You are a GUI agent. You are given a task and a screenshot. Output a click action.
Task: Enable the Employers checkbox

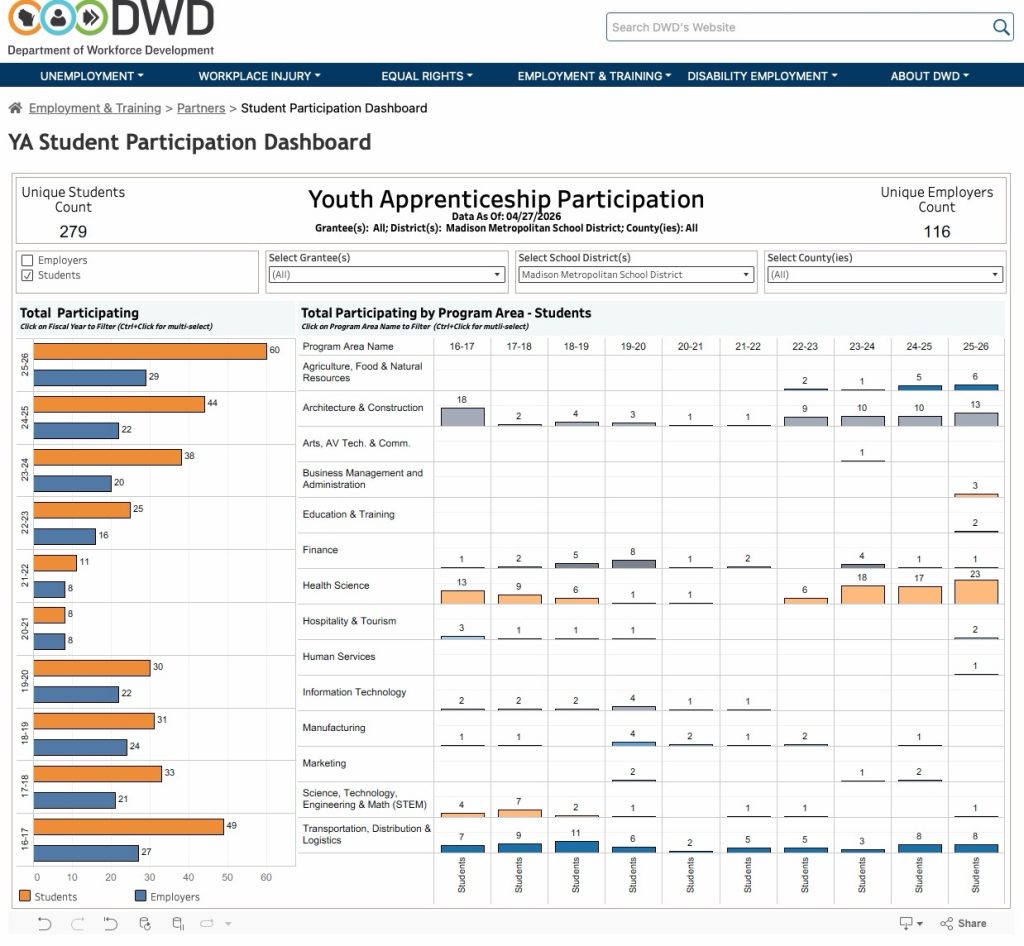(27, 260)
